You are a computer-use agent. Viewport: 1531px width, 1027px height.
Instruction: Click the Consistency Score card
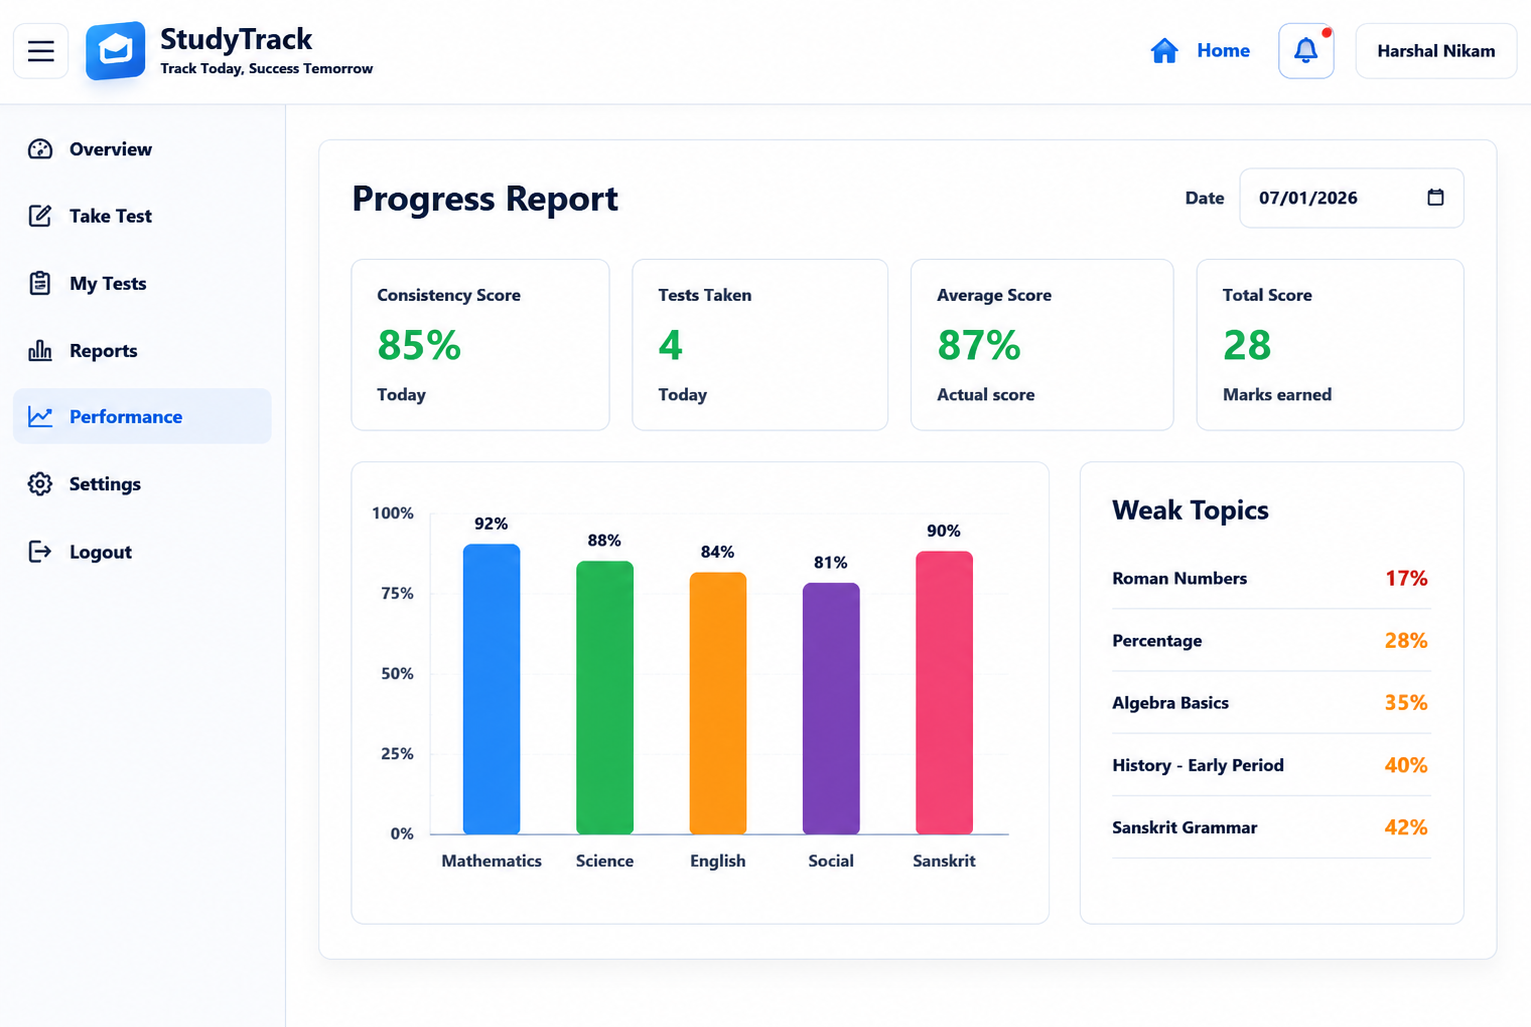(x=480, y=345)
